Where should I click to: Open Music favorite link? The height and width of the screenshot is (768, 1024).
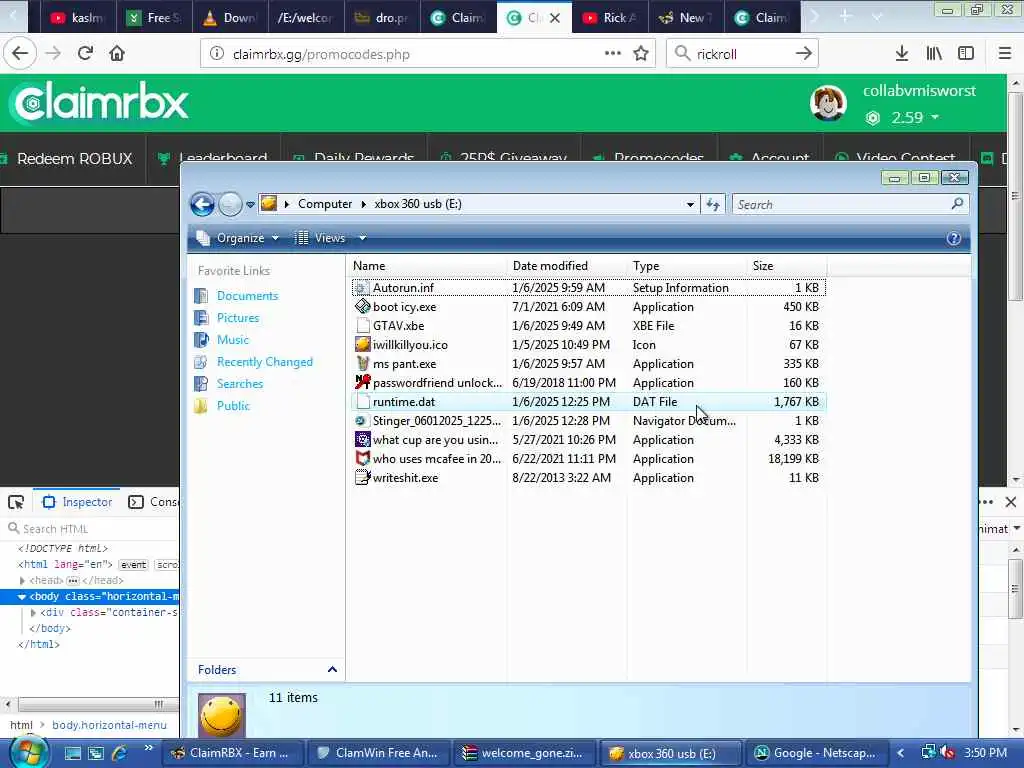232,340
